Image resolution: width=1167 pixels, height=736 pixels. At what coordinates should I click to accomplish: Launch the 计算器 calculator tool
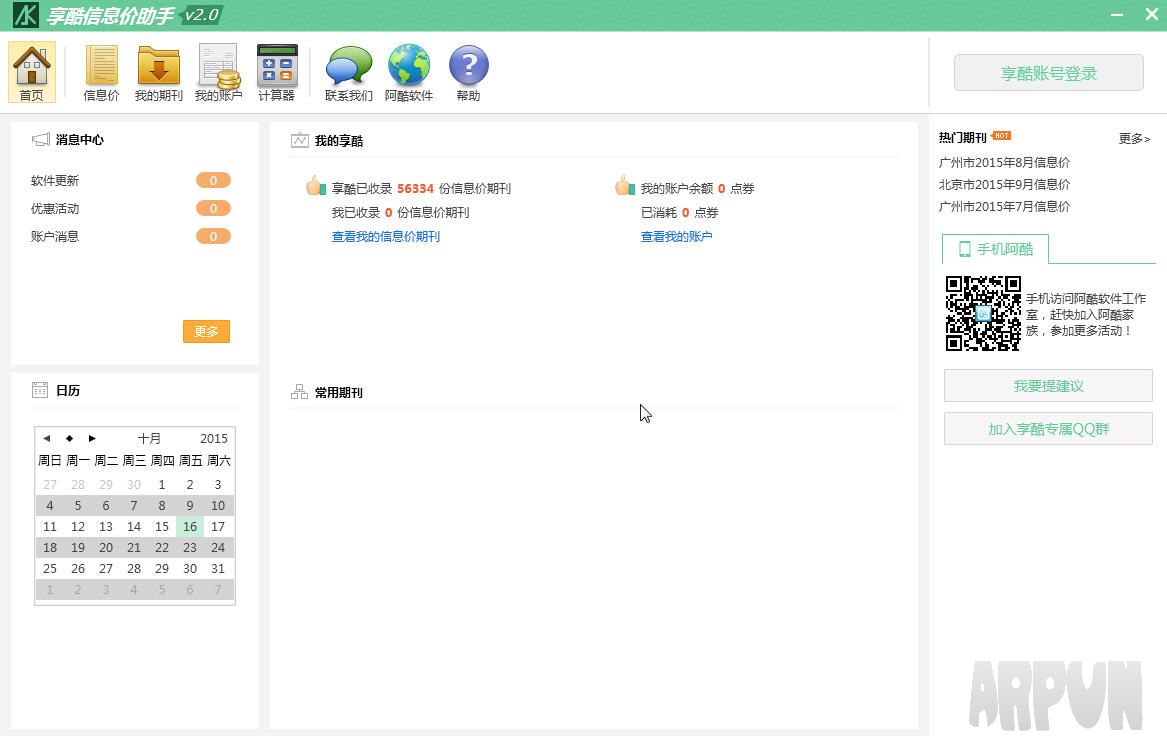(x=277, y=72)
